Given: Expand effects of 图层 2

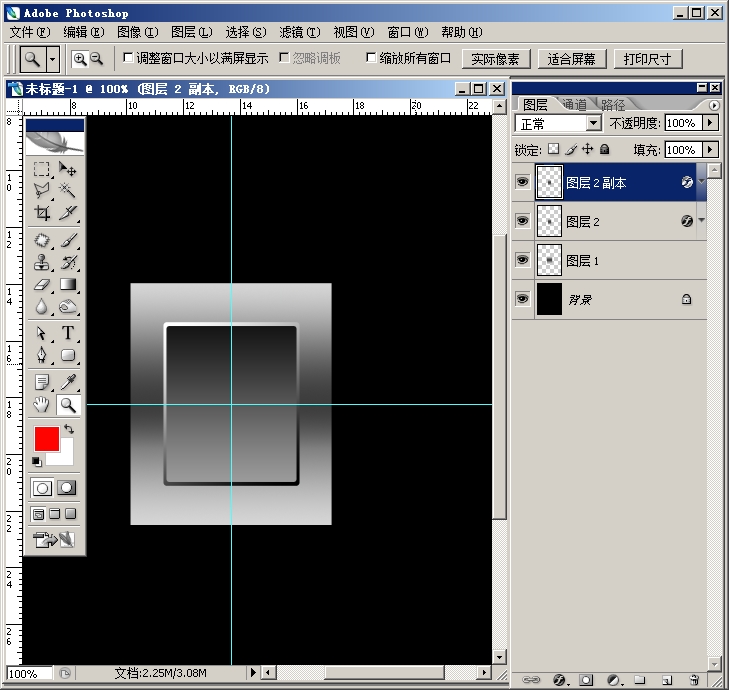Looking at the screenshot, I should [x=702, y=220].
